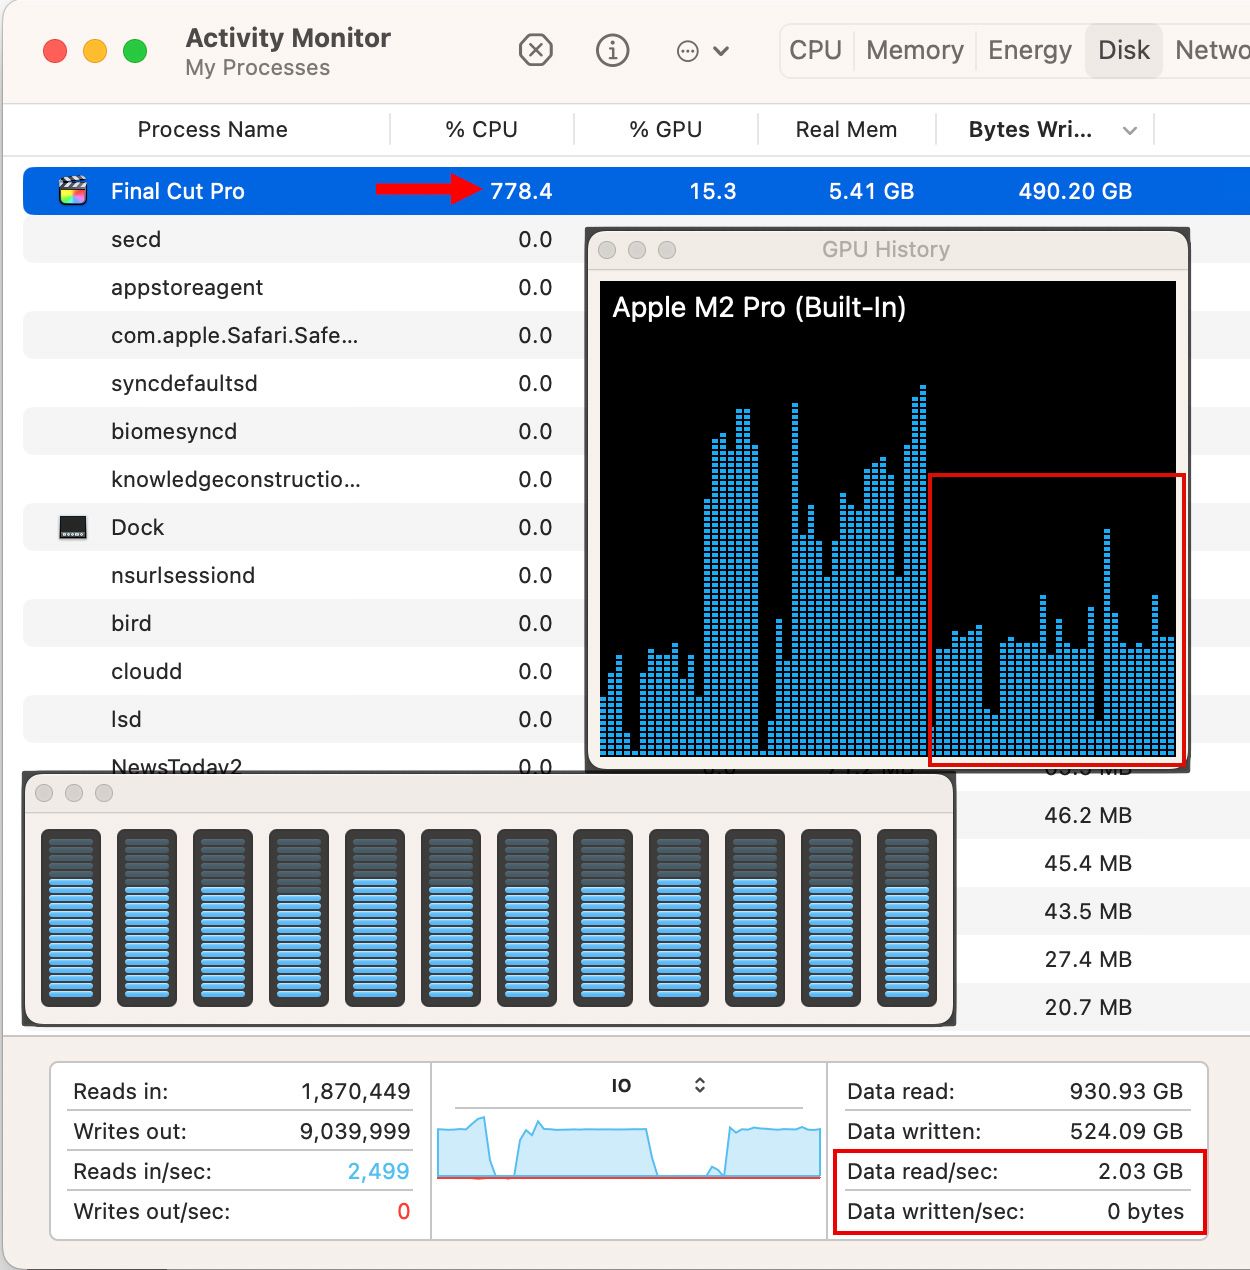Click the Apple M2 Pro GPU graph
The width and height of the screenshot is (1250, 1270).
[888, 518]
